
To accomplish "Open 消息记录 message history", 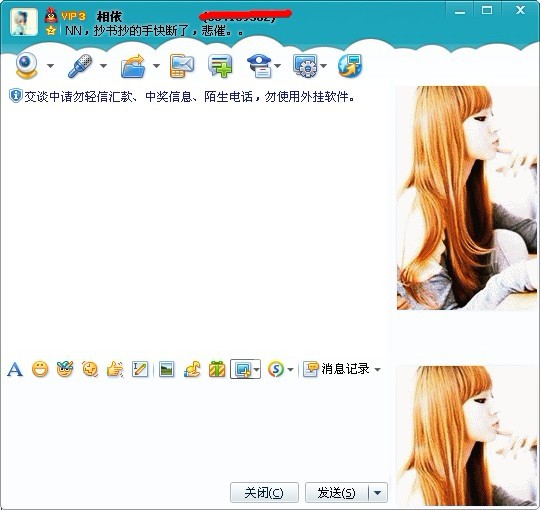I will click(336, 369).
